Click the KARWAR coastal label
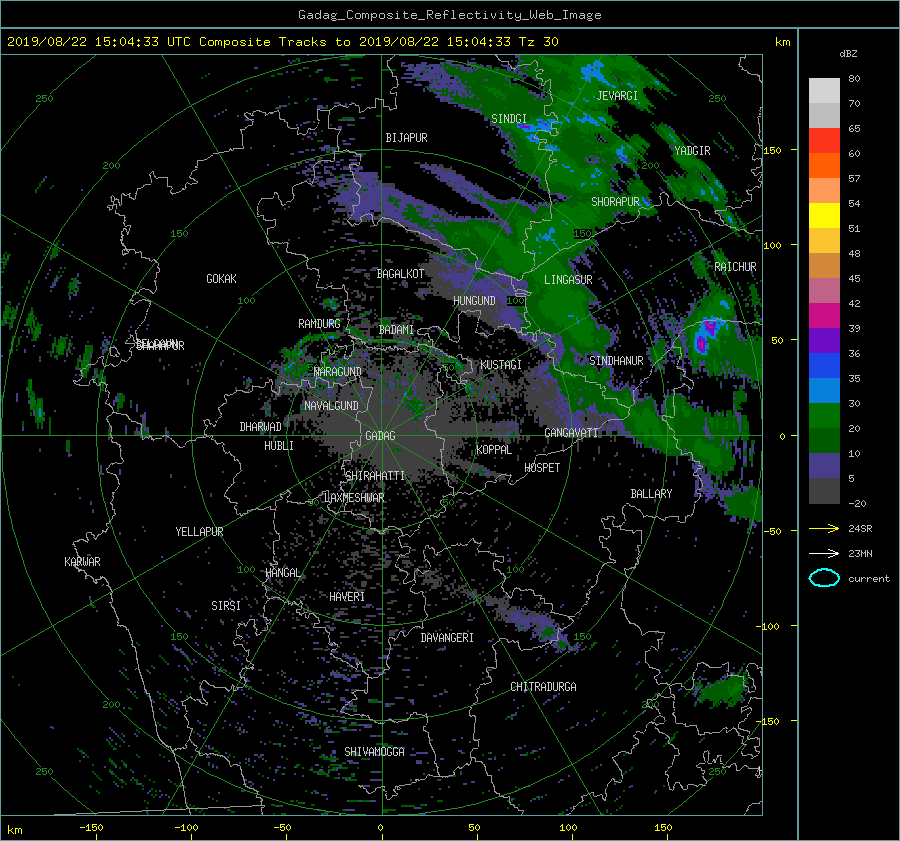This screenshot has height=841, width=900. pos(82,562)
